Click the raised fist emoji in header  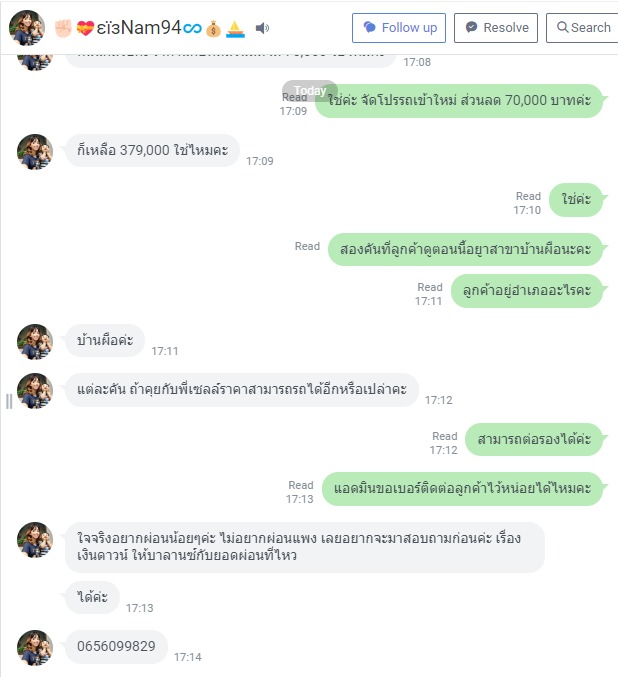coord(63,28)
